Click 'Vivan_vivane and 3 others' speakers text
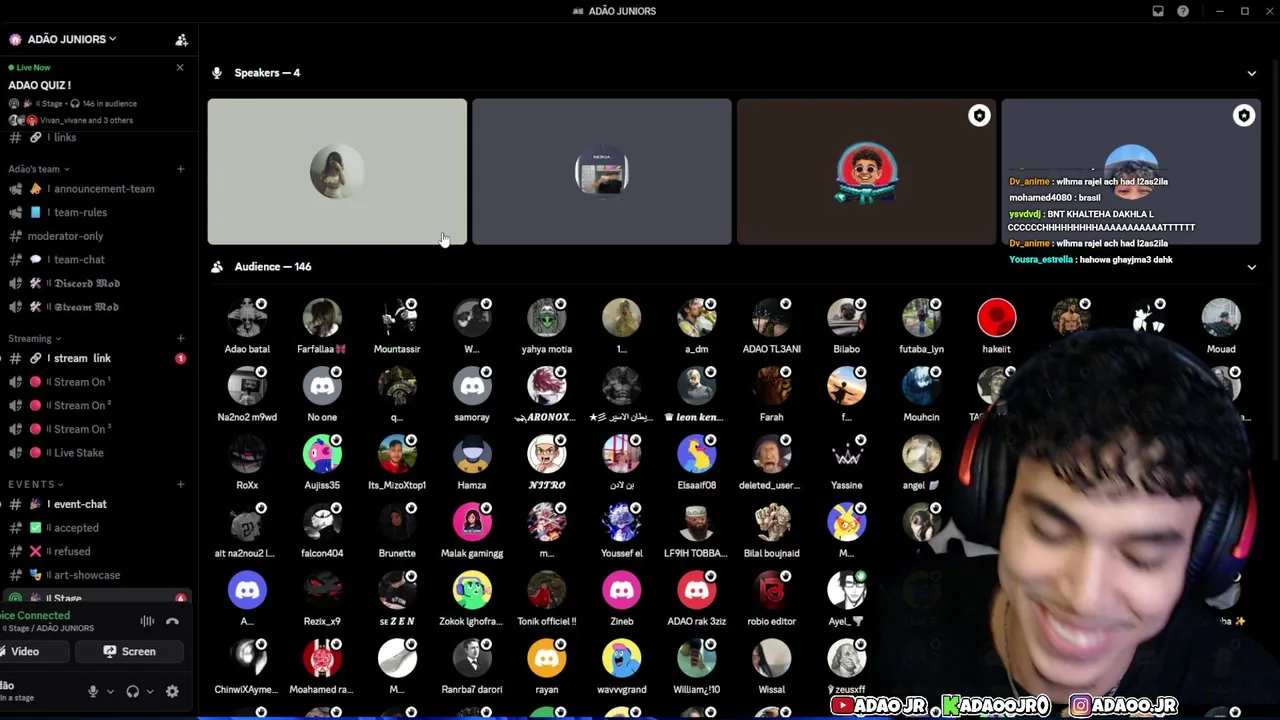 click(x=86, y=120)
